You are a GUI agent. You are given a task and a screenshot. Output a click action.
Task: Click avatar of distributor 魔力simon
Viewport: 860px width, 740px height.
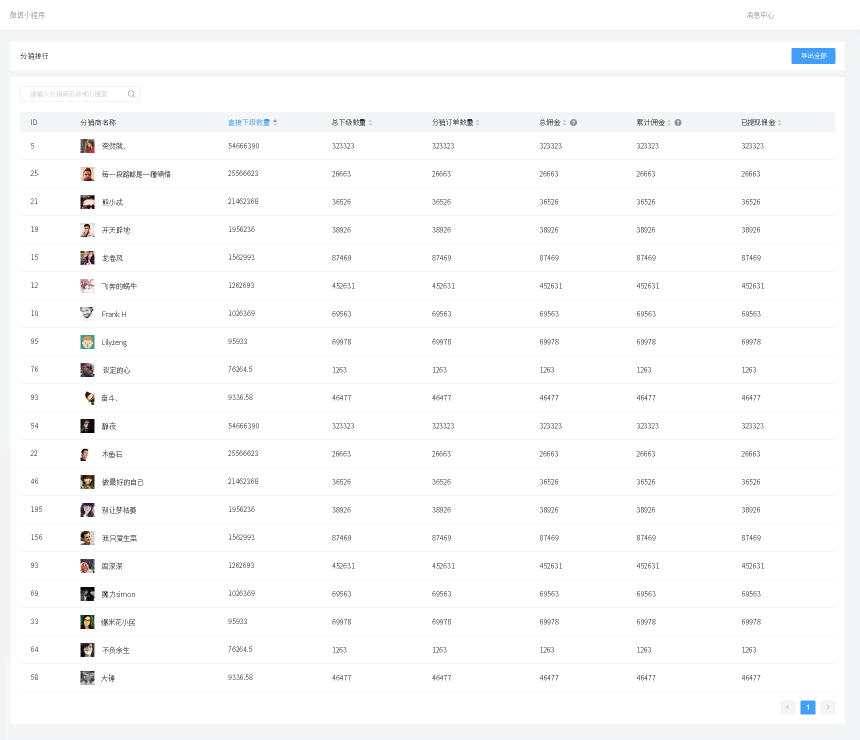tap(87, 594)
